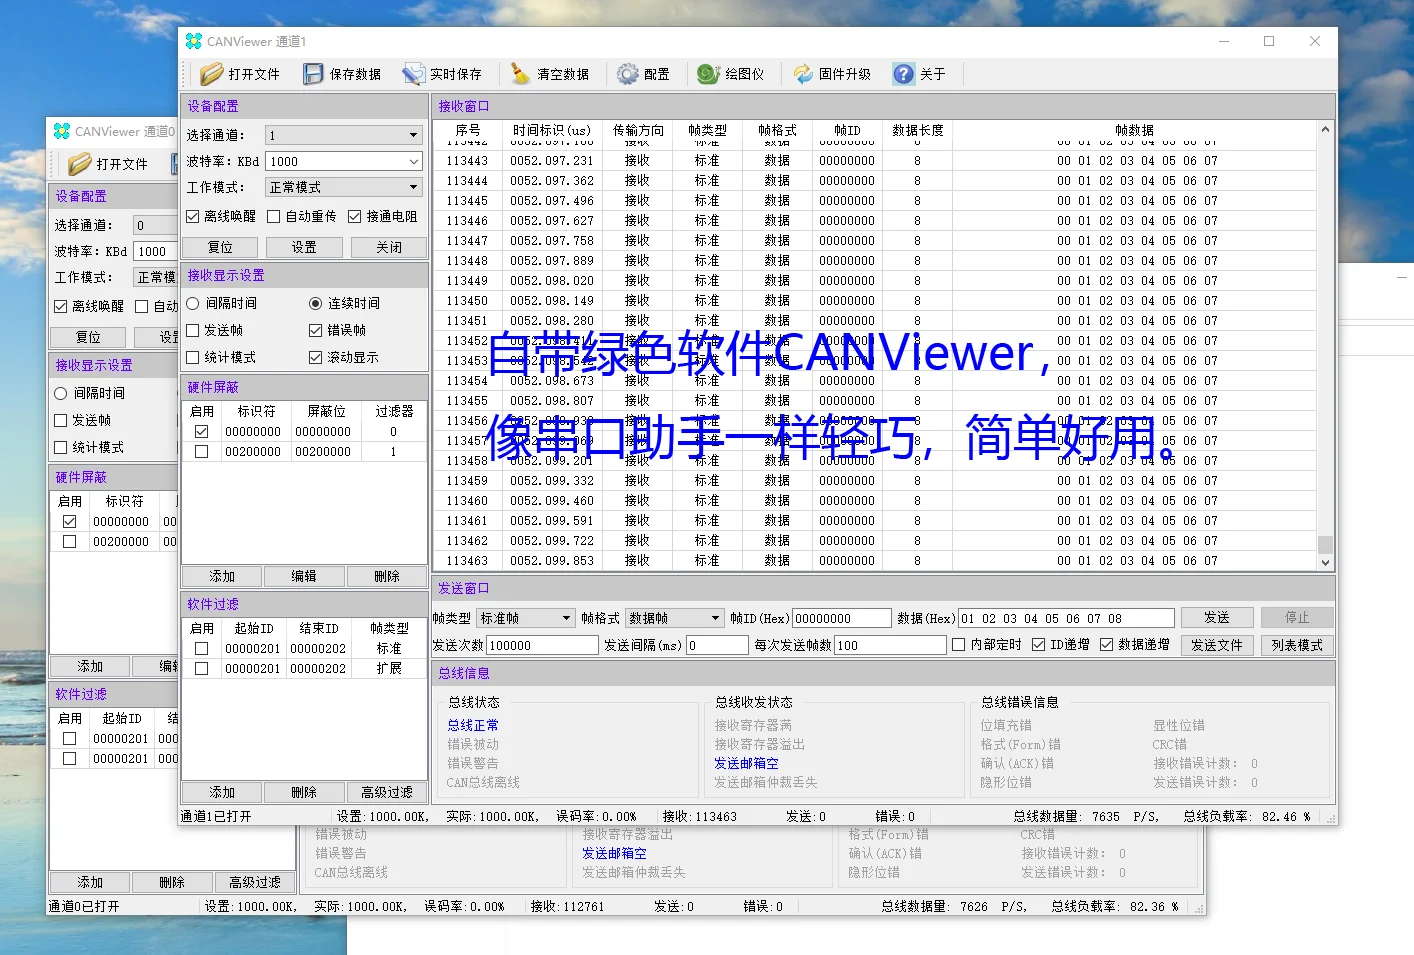Click the 保存数据 disk icon
The width and height of the screenshot is (1414, 955).
tap(314, 74)
